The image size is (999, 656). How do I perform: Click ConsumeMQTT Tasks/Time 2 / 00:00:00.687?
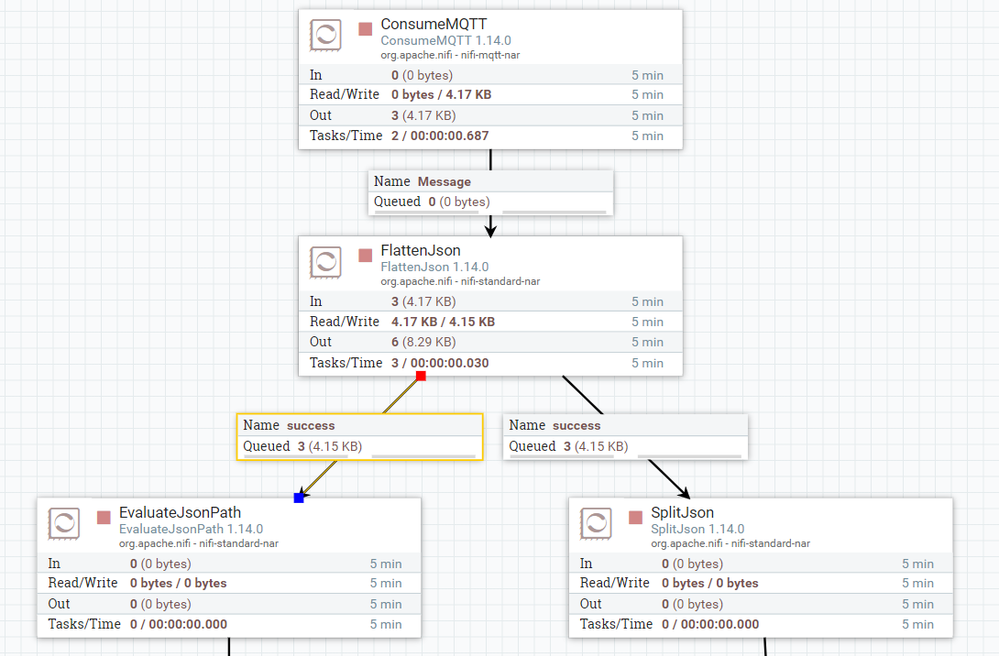pos(440,136)
